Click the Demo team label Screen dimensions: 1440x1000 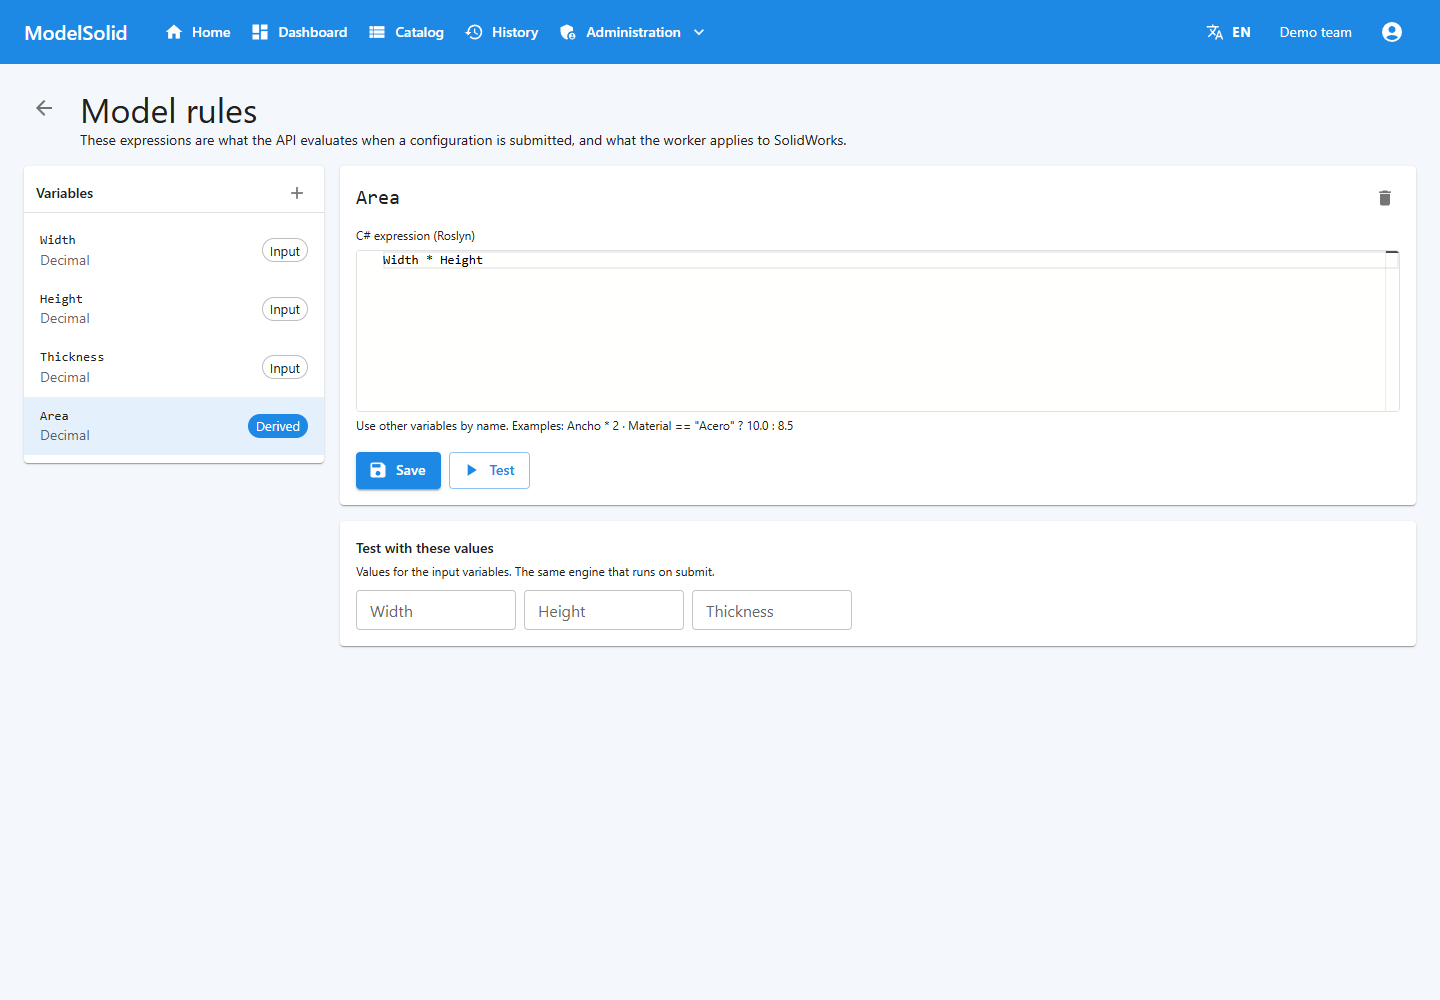1316,32
